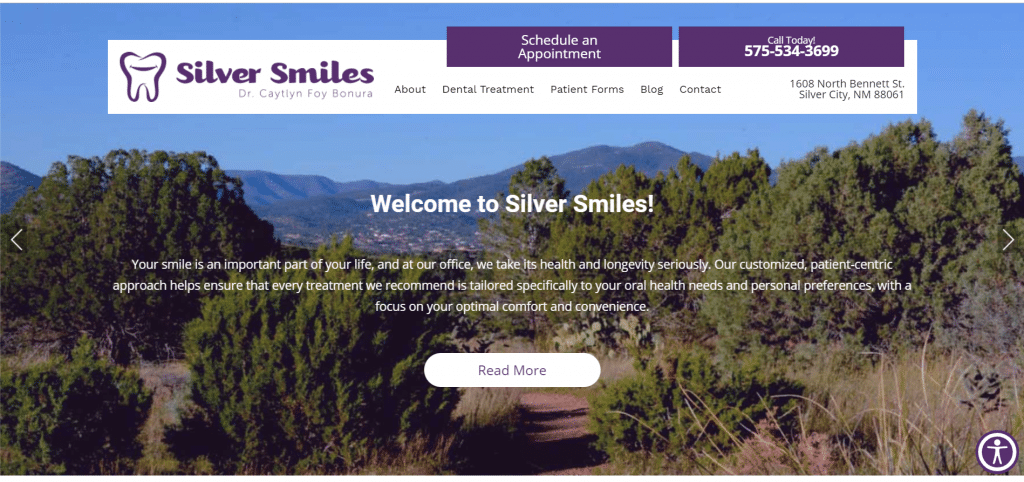The width and height of the screenshot is (1024, 482).
Task: Click Dr. Caytlyn Foy Bonura subtitle
Action: [306, 93]
